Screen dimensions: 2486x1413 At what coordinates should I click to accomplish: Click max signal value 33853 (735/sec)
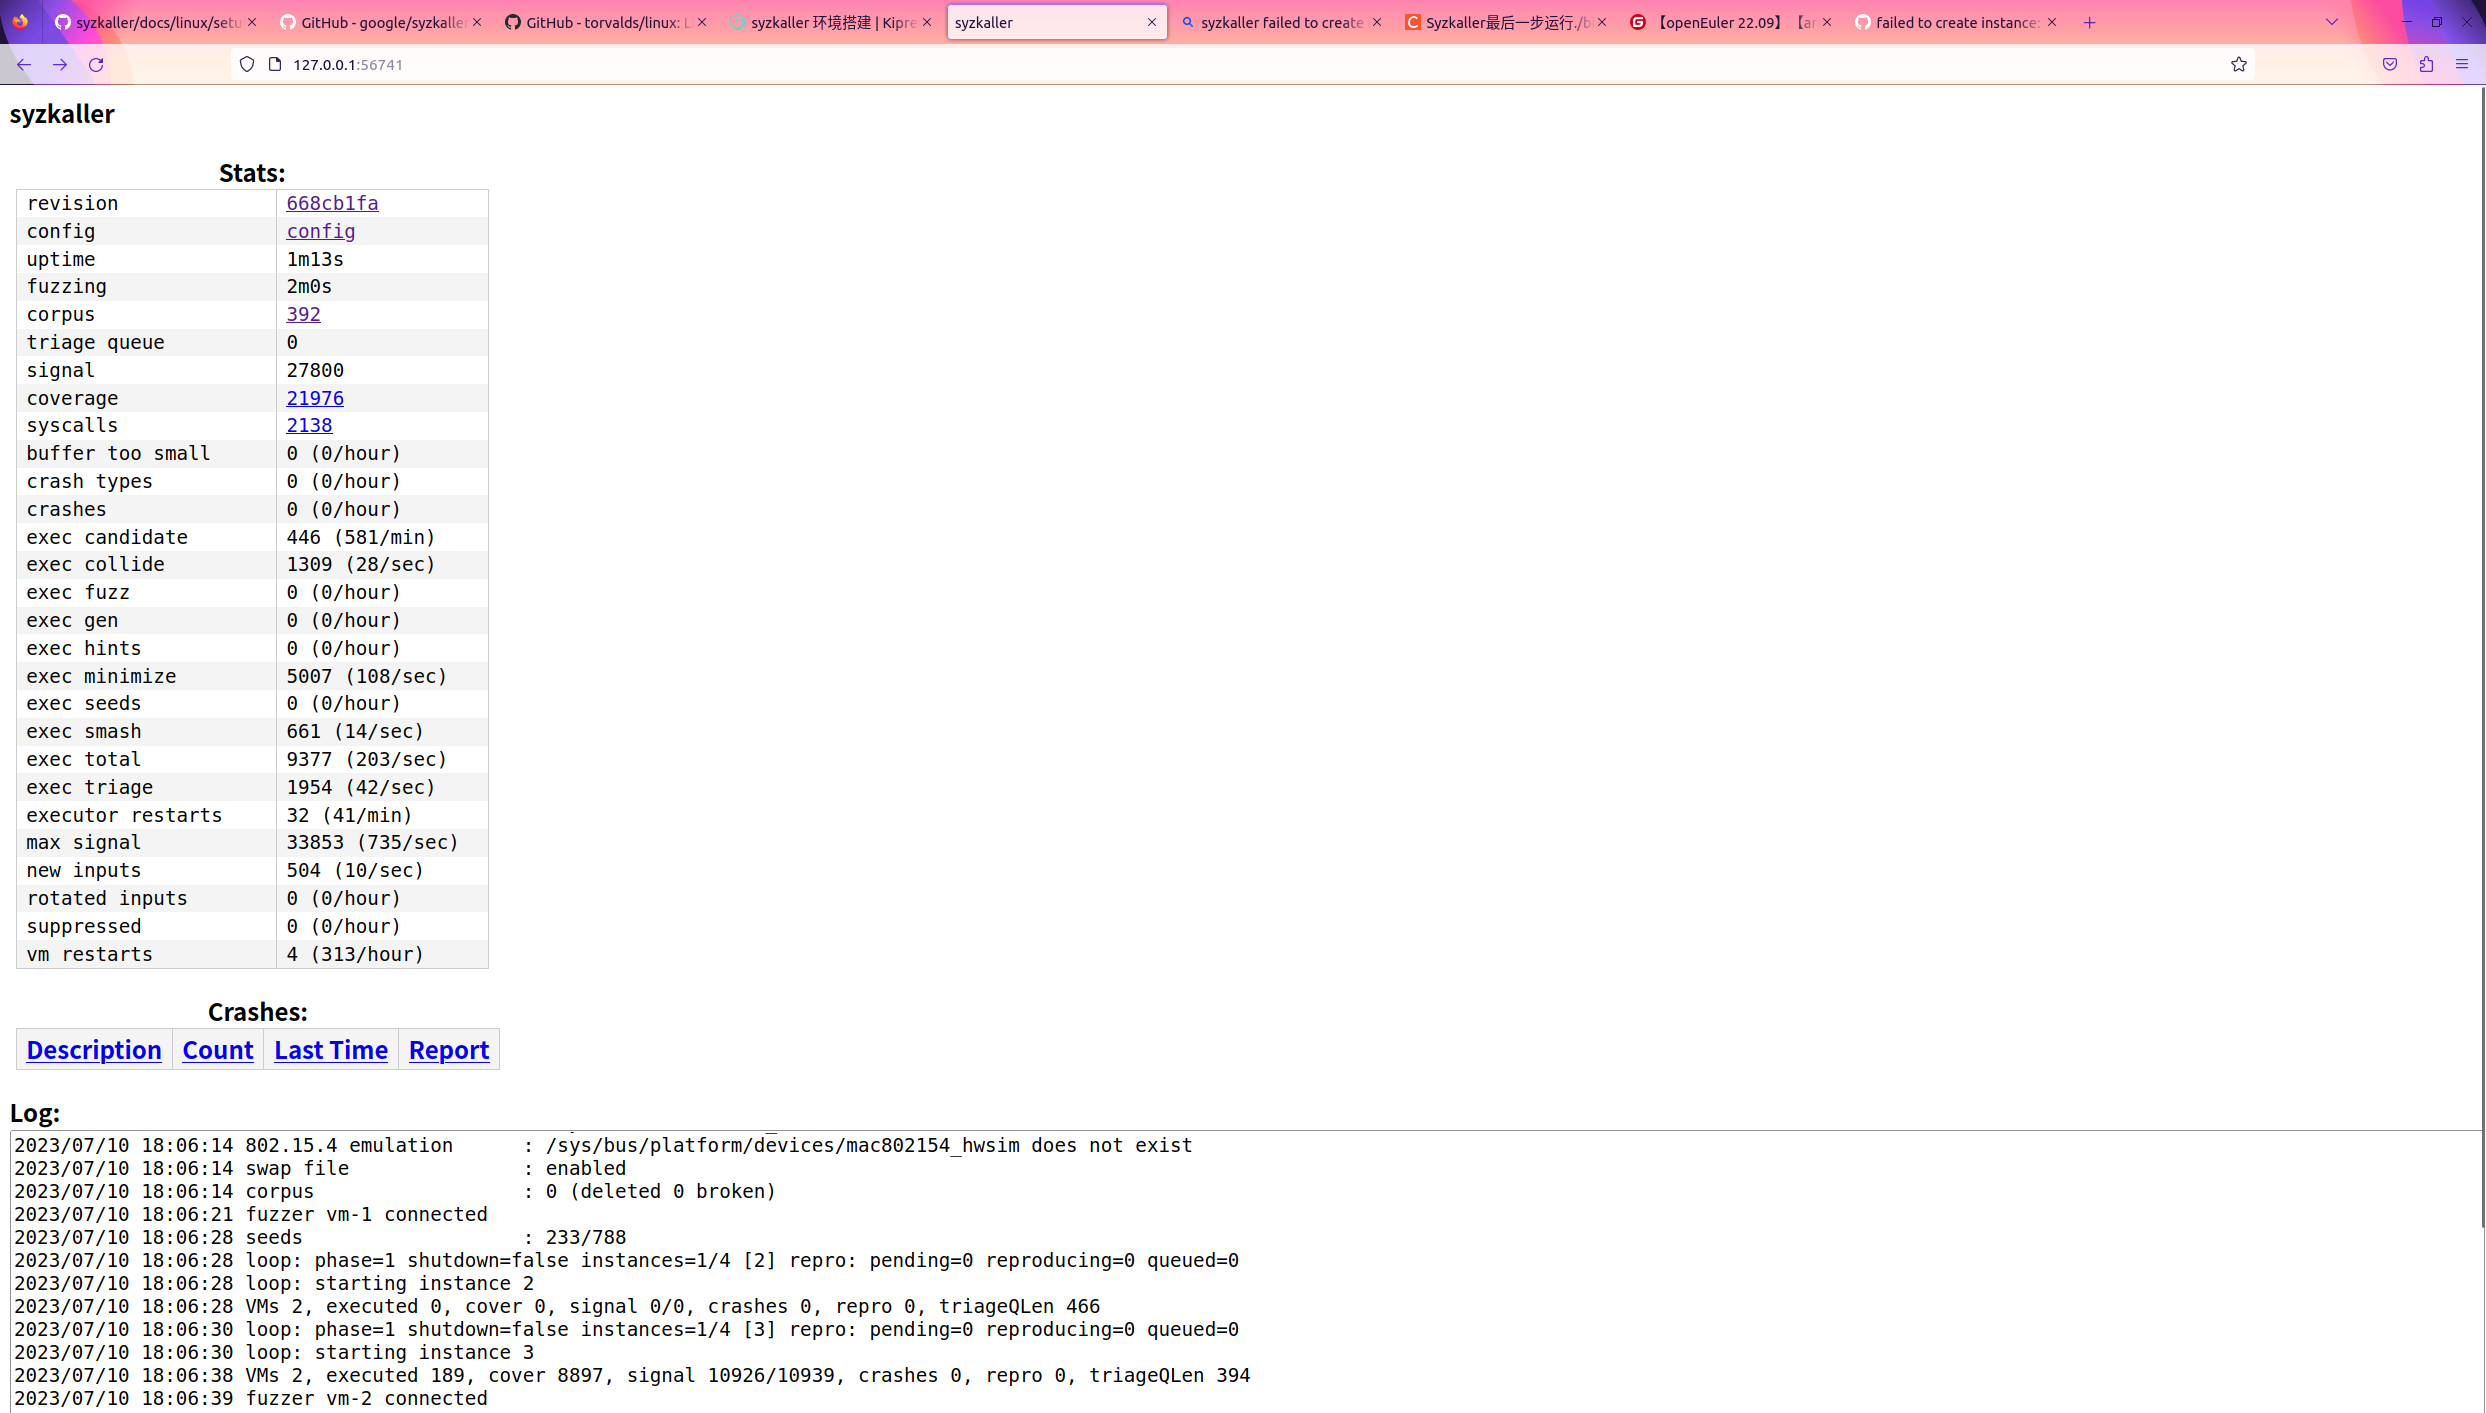[372, 842]
